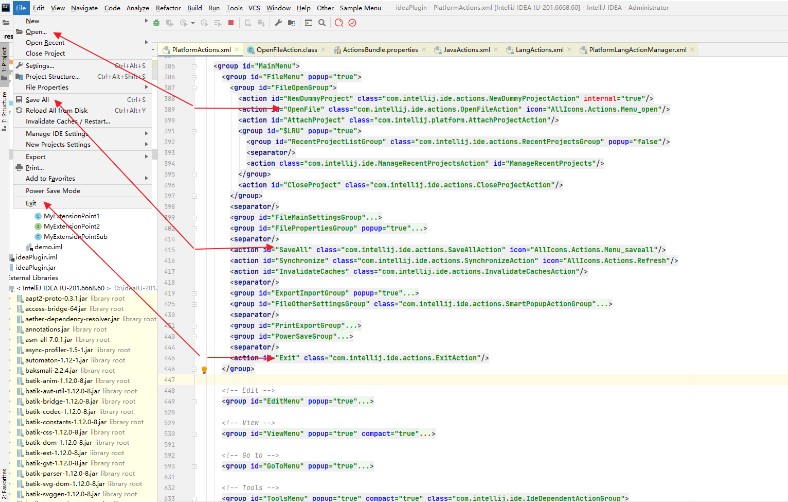Screen dimensions: 788x502
Task: Open the Edit menu in menu bar
Action: pyautogui.click(x=39, y=8)
